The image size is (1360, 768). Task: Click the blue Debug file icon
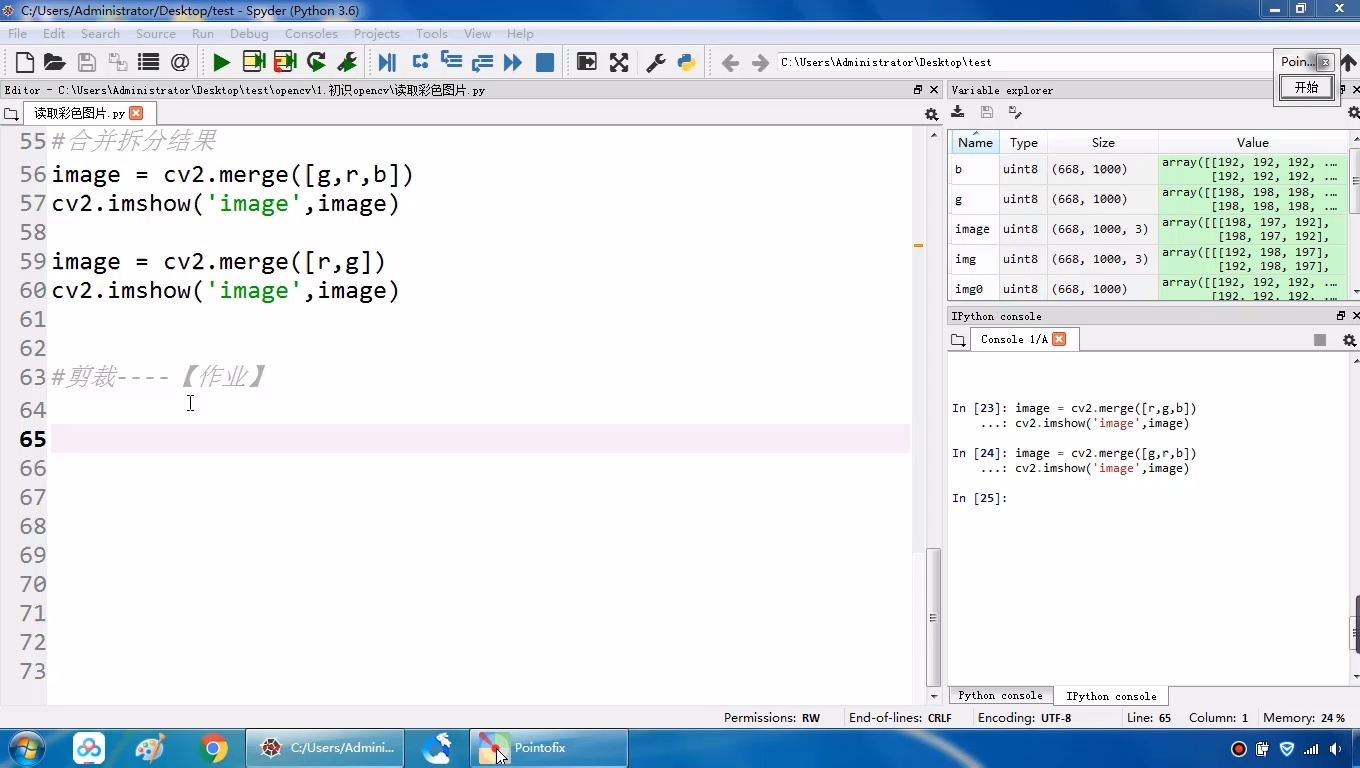(x=387, y=63)
